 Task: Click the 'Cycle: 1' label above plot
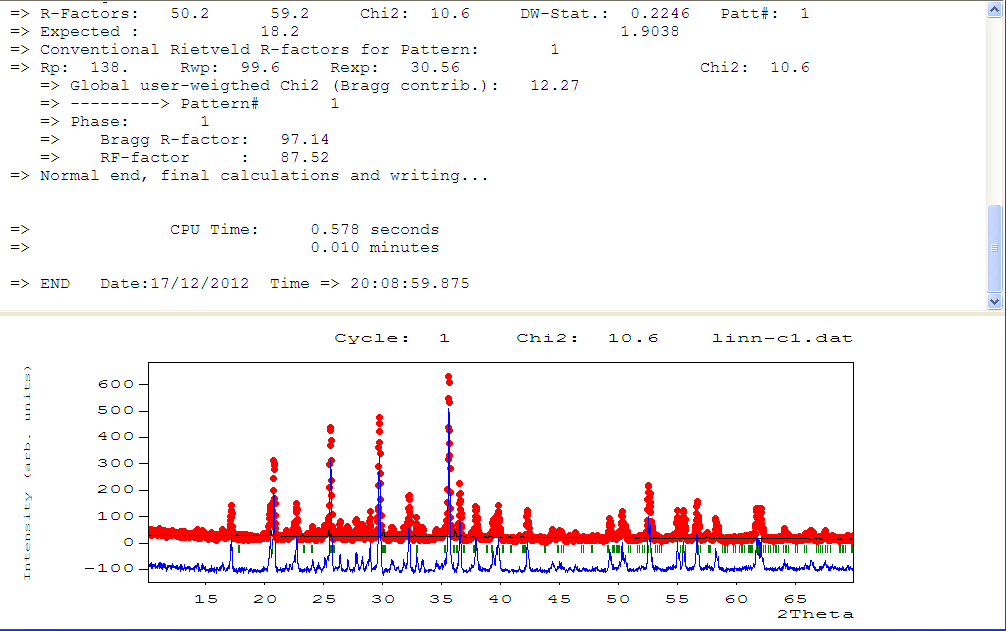(391, 338)
